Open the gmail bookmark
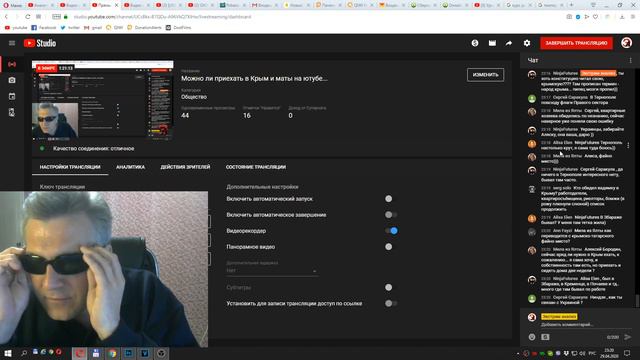The height and width of the screenshot is (360, 640). [x=93, y=28]
